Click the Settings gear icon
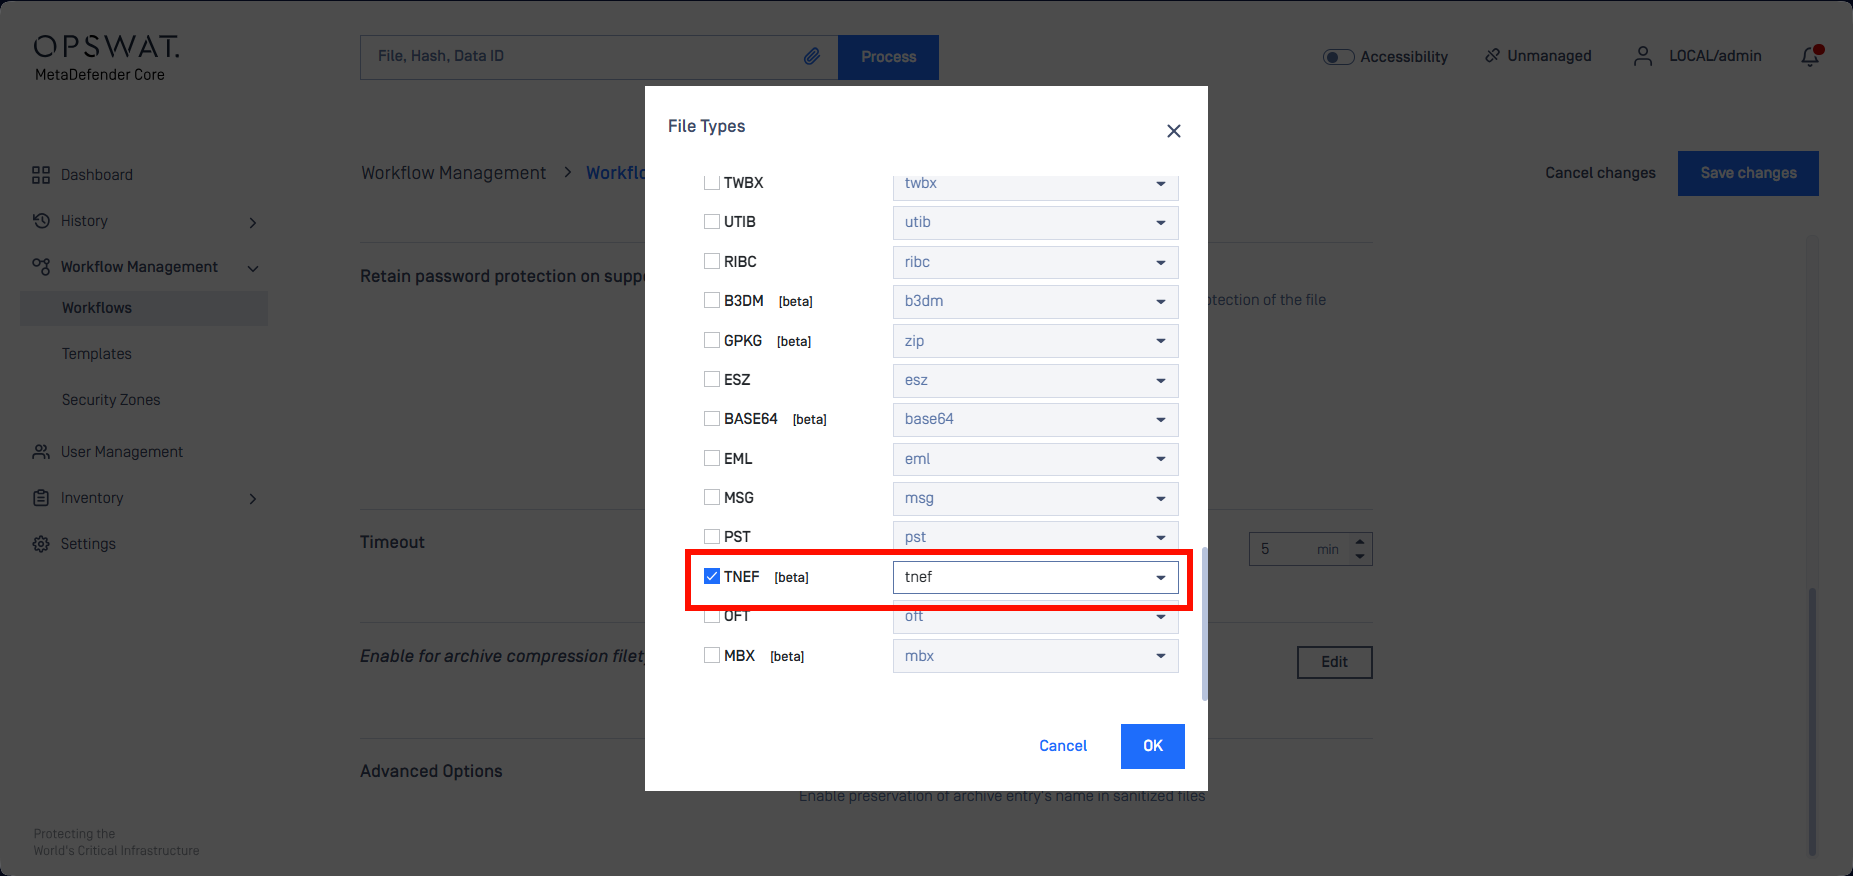Screen dimensions: 1853x876 pyautogui.click(x=41, y=544)
